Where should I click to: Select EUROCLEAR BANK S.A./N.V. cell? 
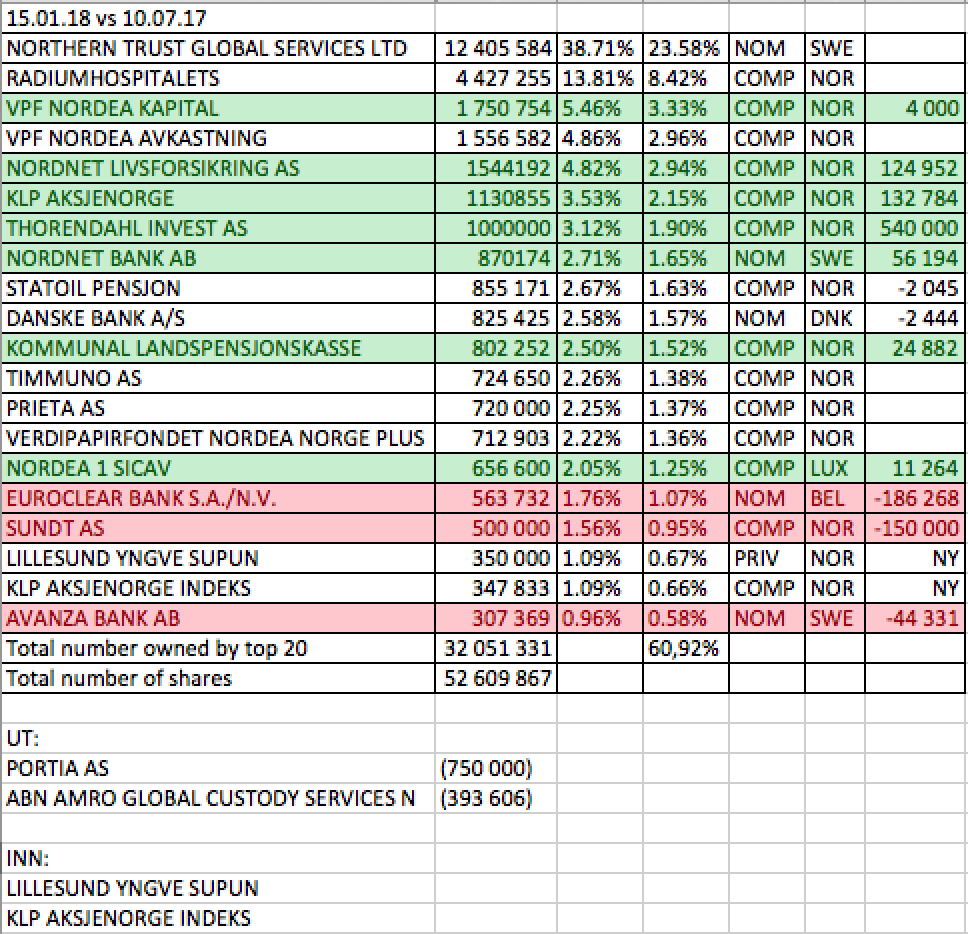(x=218, y=498)
